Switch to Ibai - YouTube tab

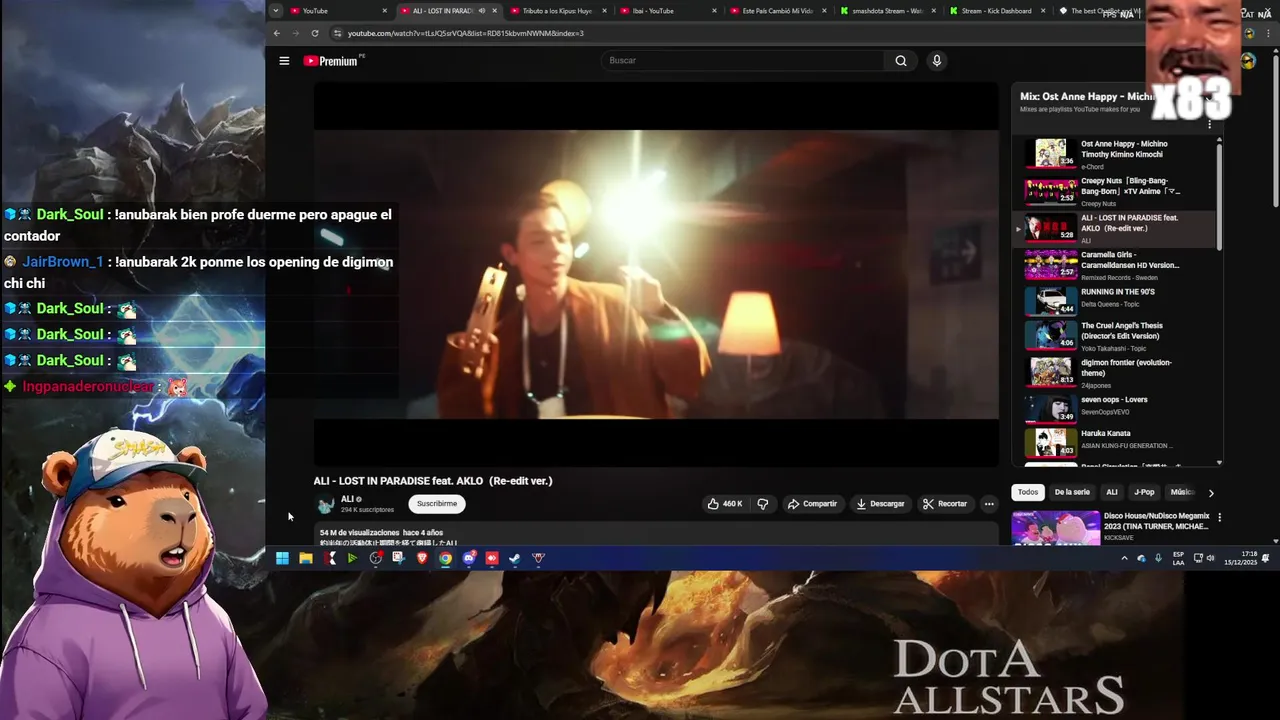[667, 11]
